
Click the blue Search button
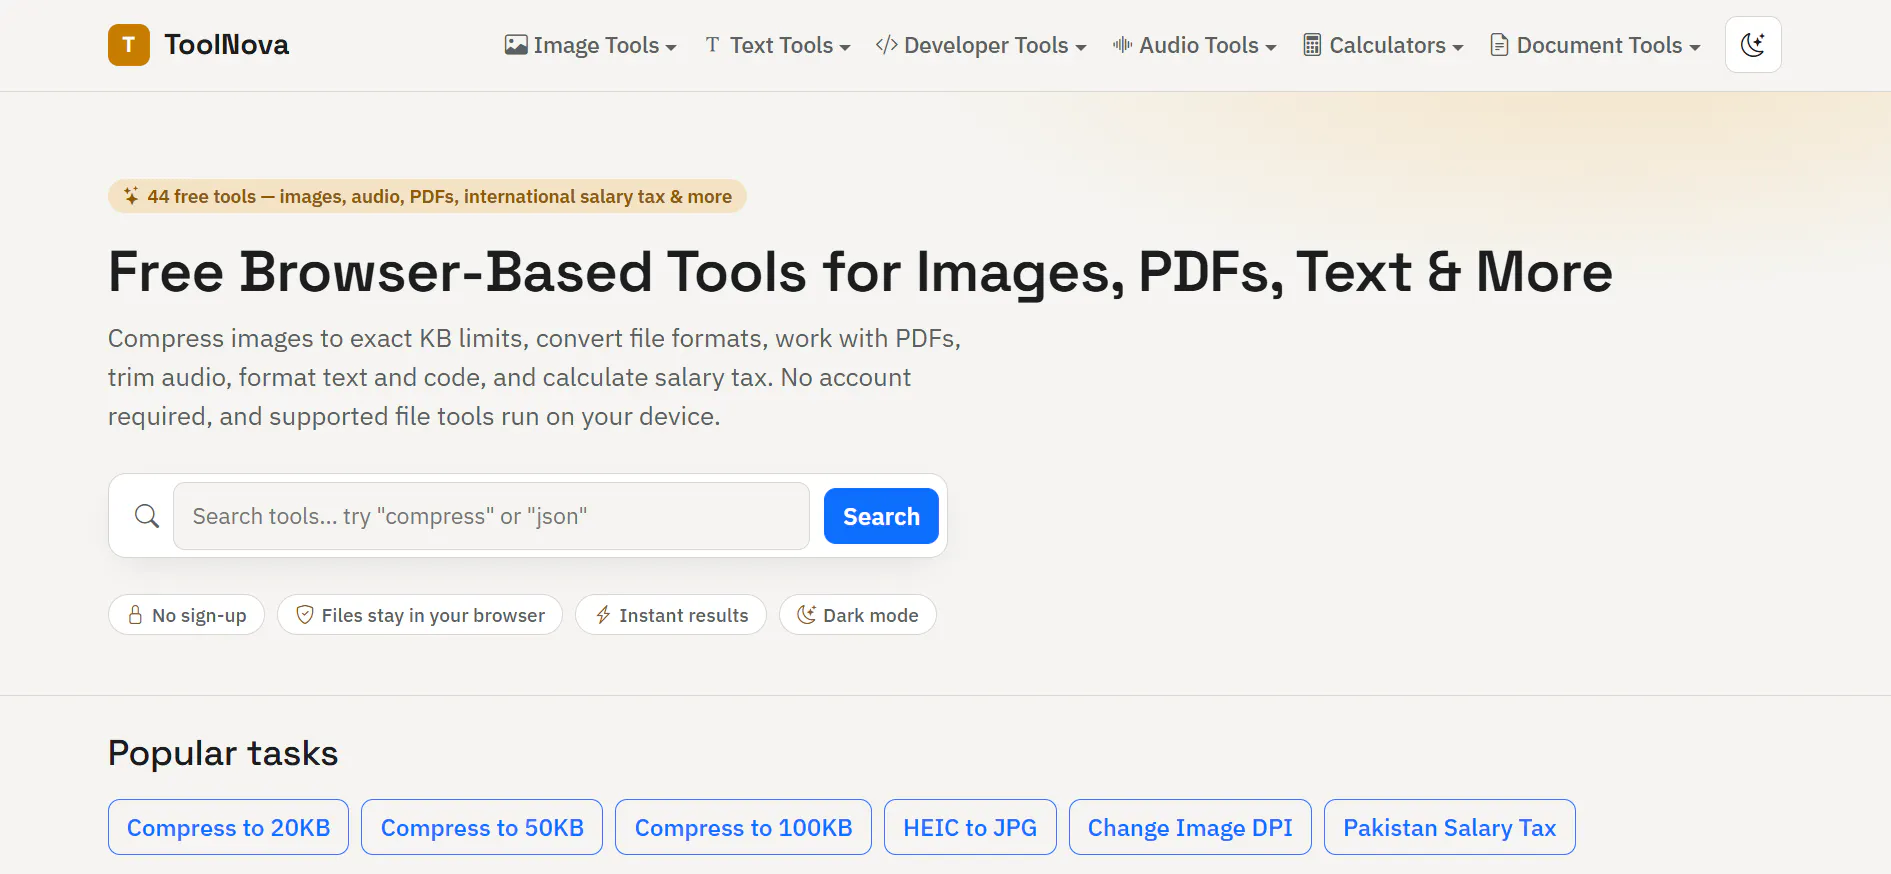(881, 516)
